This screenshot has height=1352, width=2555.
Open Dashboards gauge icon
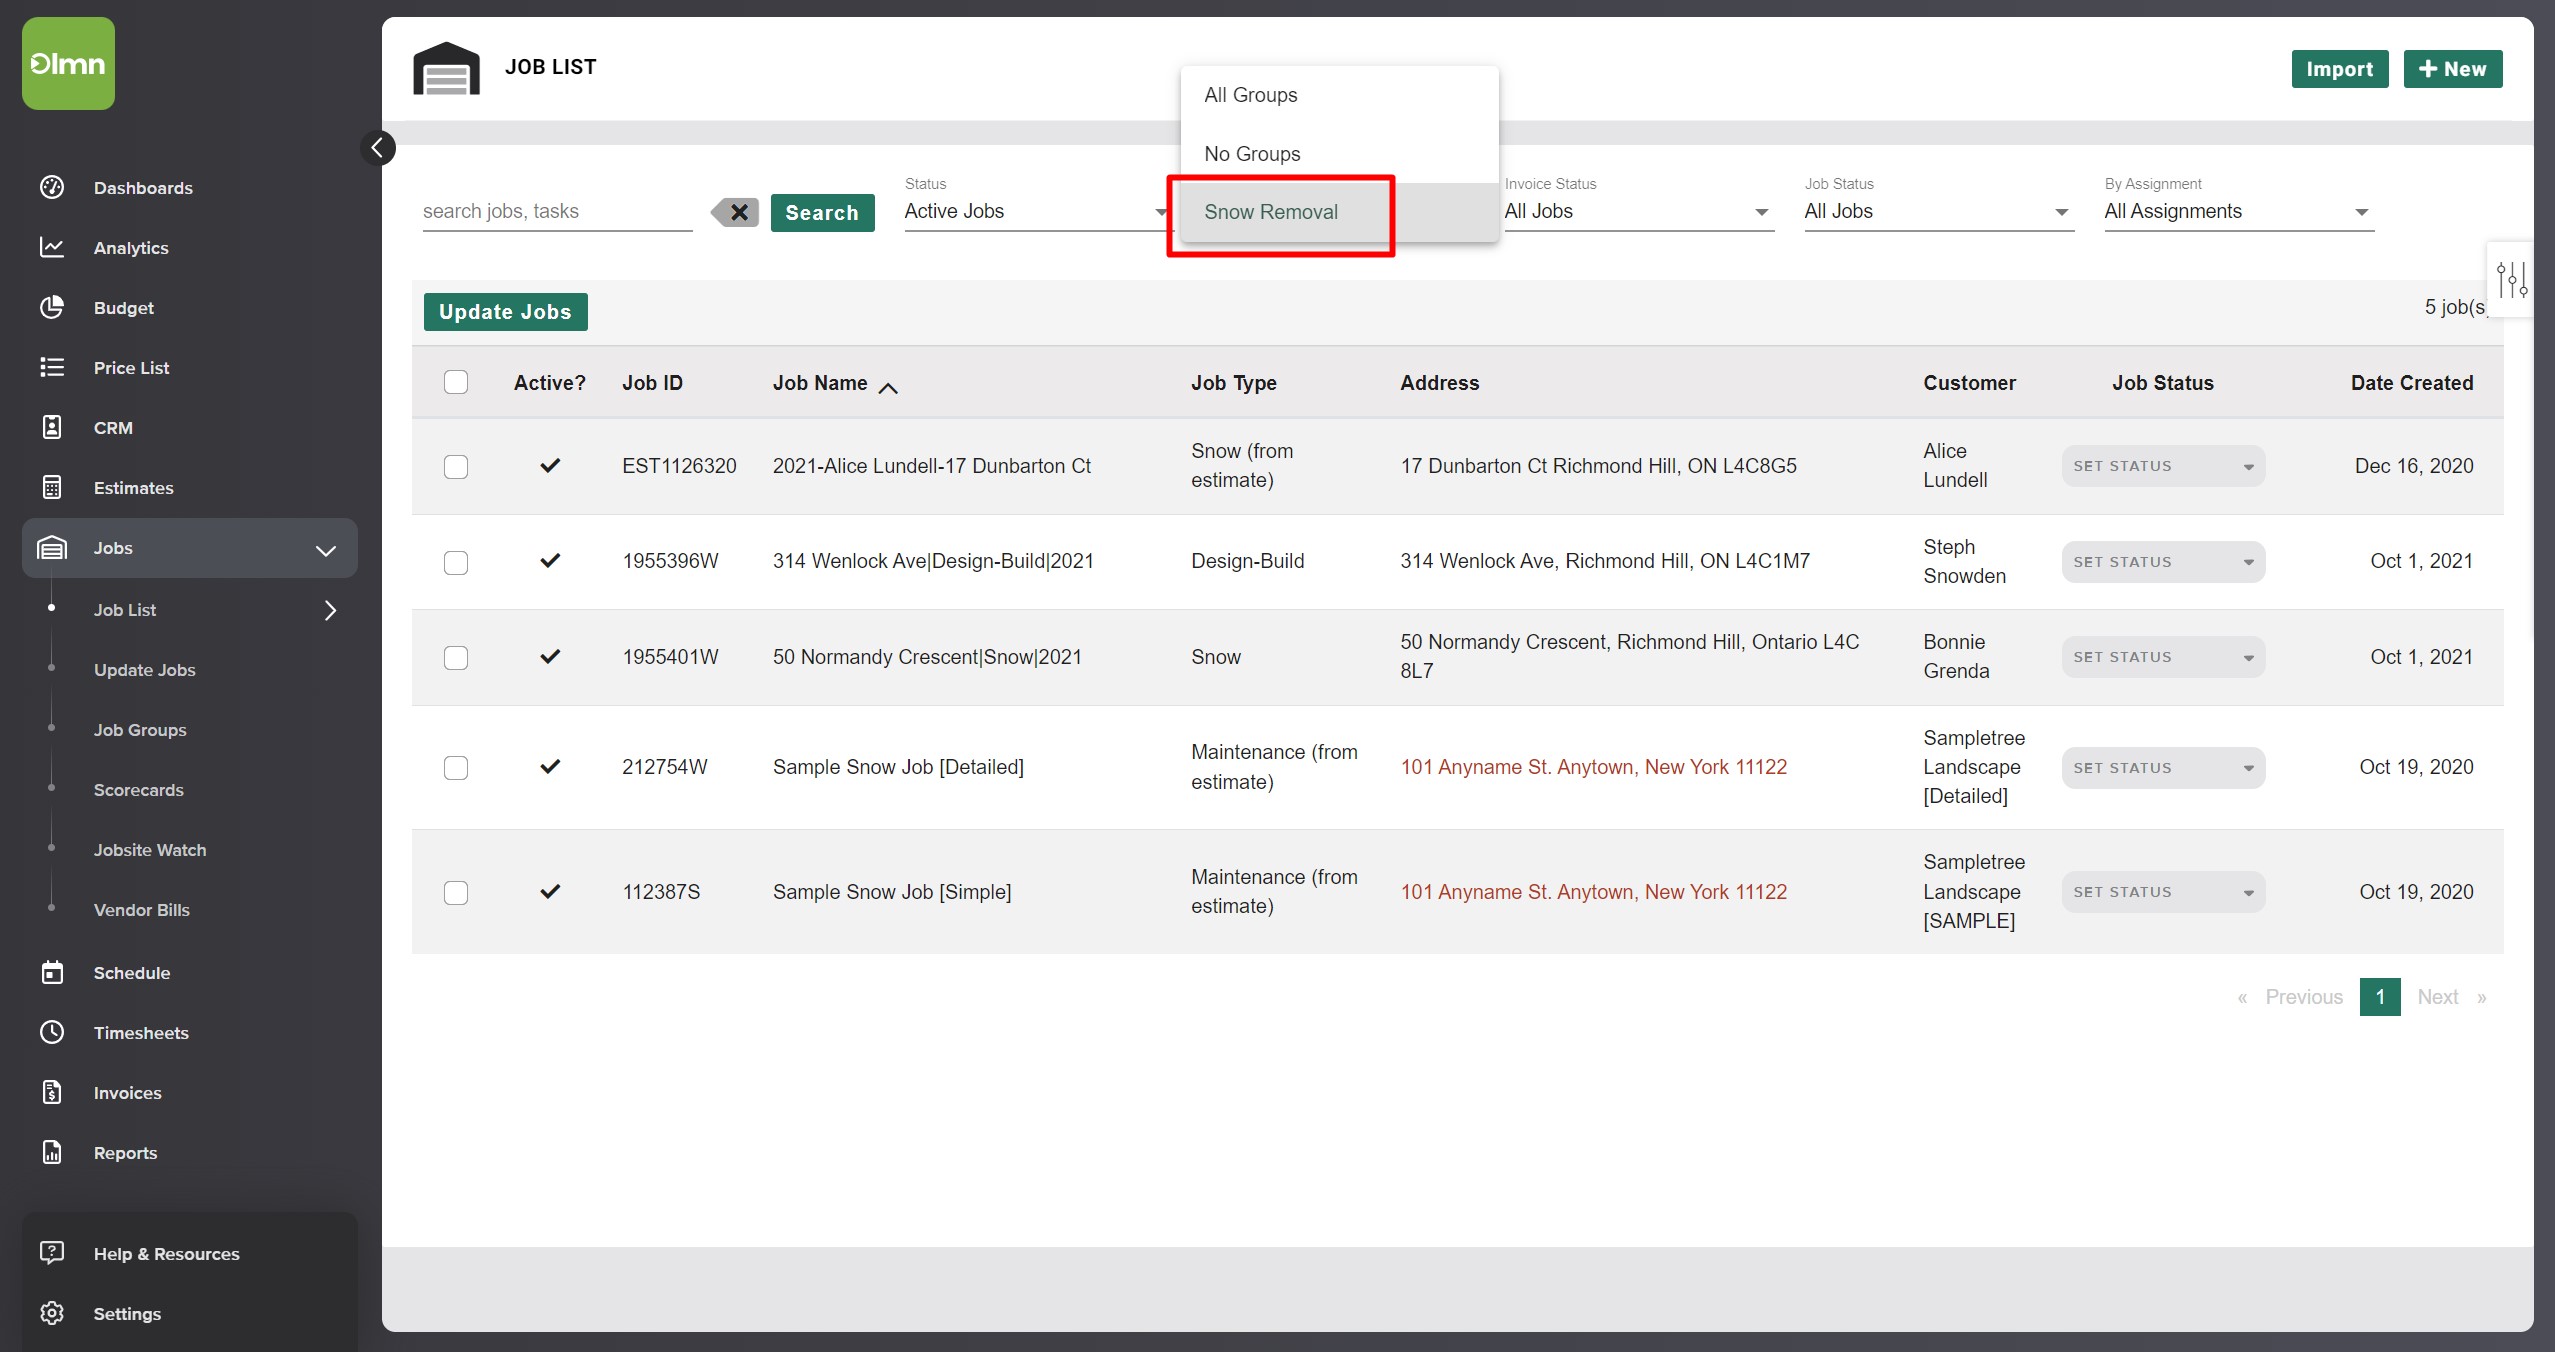pyautogui.click(x=52, y=187)
